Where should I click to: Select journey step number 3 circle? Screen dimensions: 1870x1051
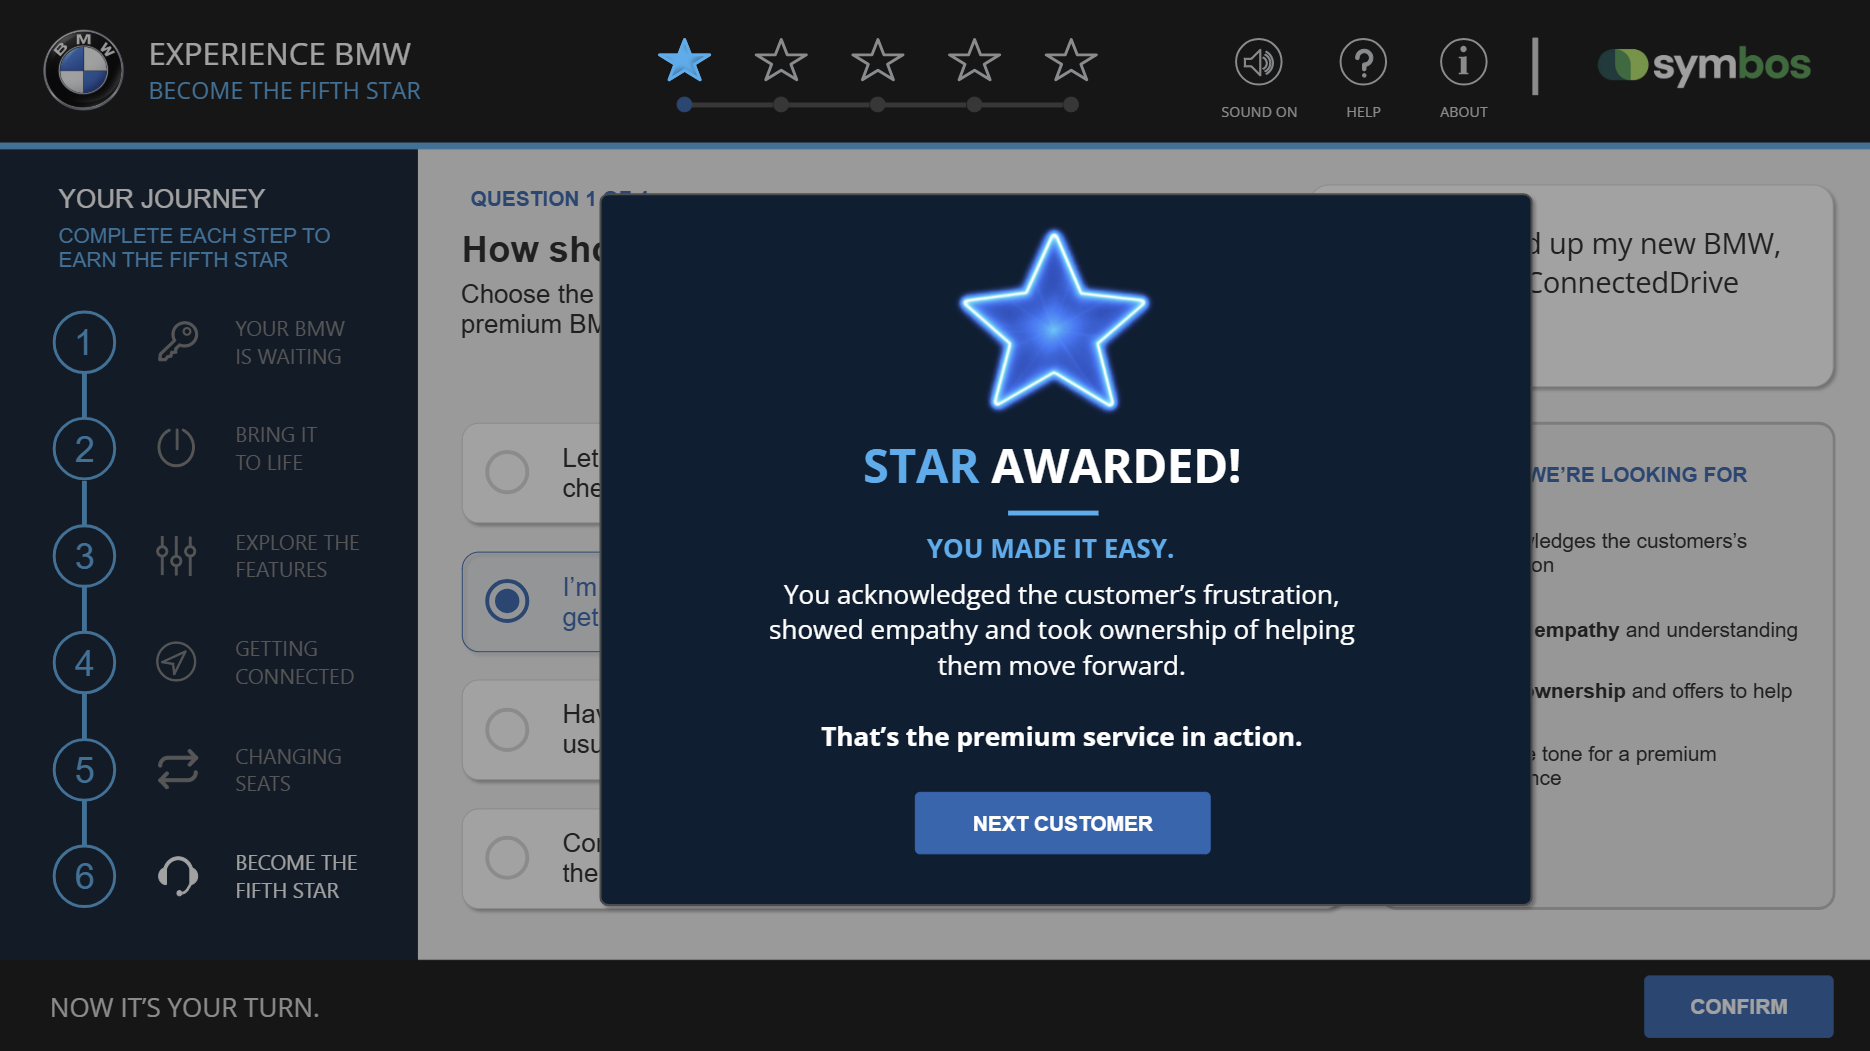84,556
